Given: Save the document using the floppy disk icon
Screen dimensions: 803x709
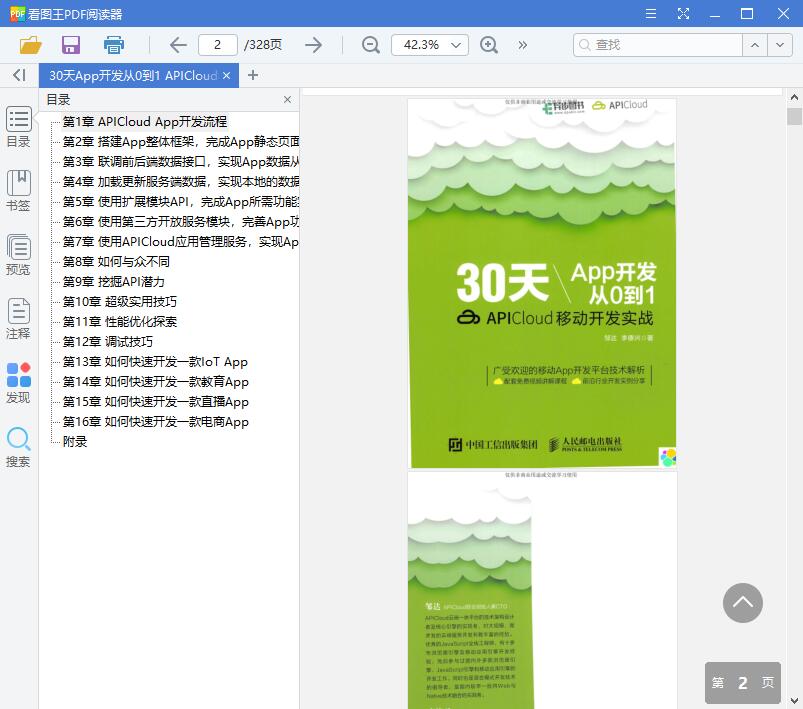Looking at the screenshot, I should click(x=71, y=45).
